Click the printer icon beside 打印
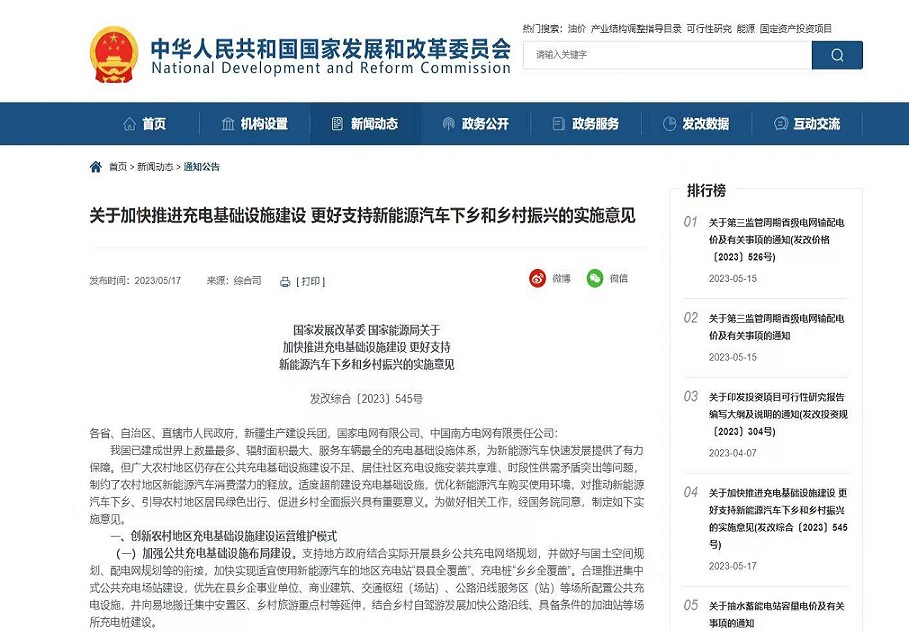Screen dimensions: 909x631 285,282
